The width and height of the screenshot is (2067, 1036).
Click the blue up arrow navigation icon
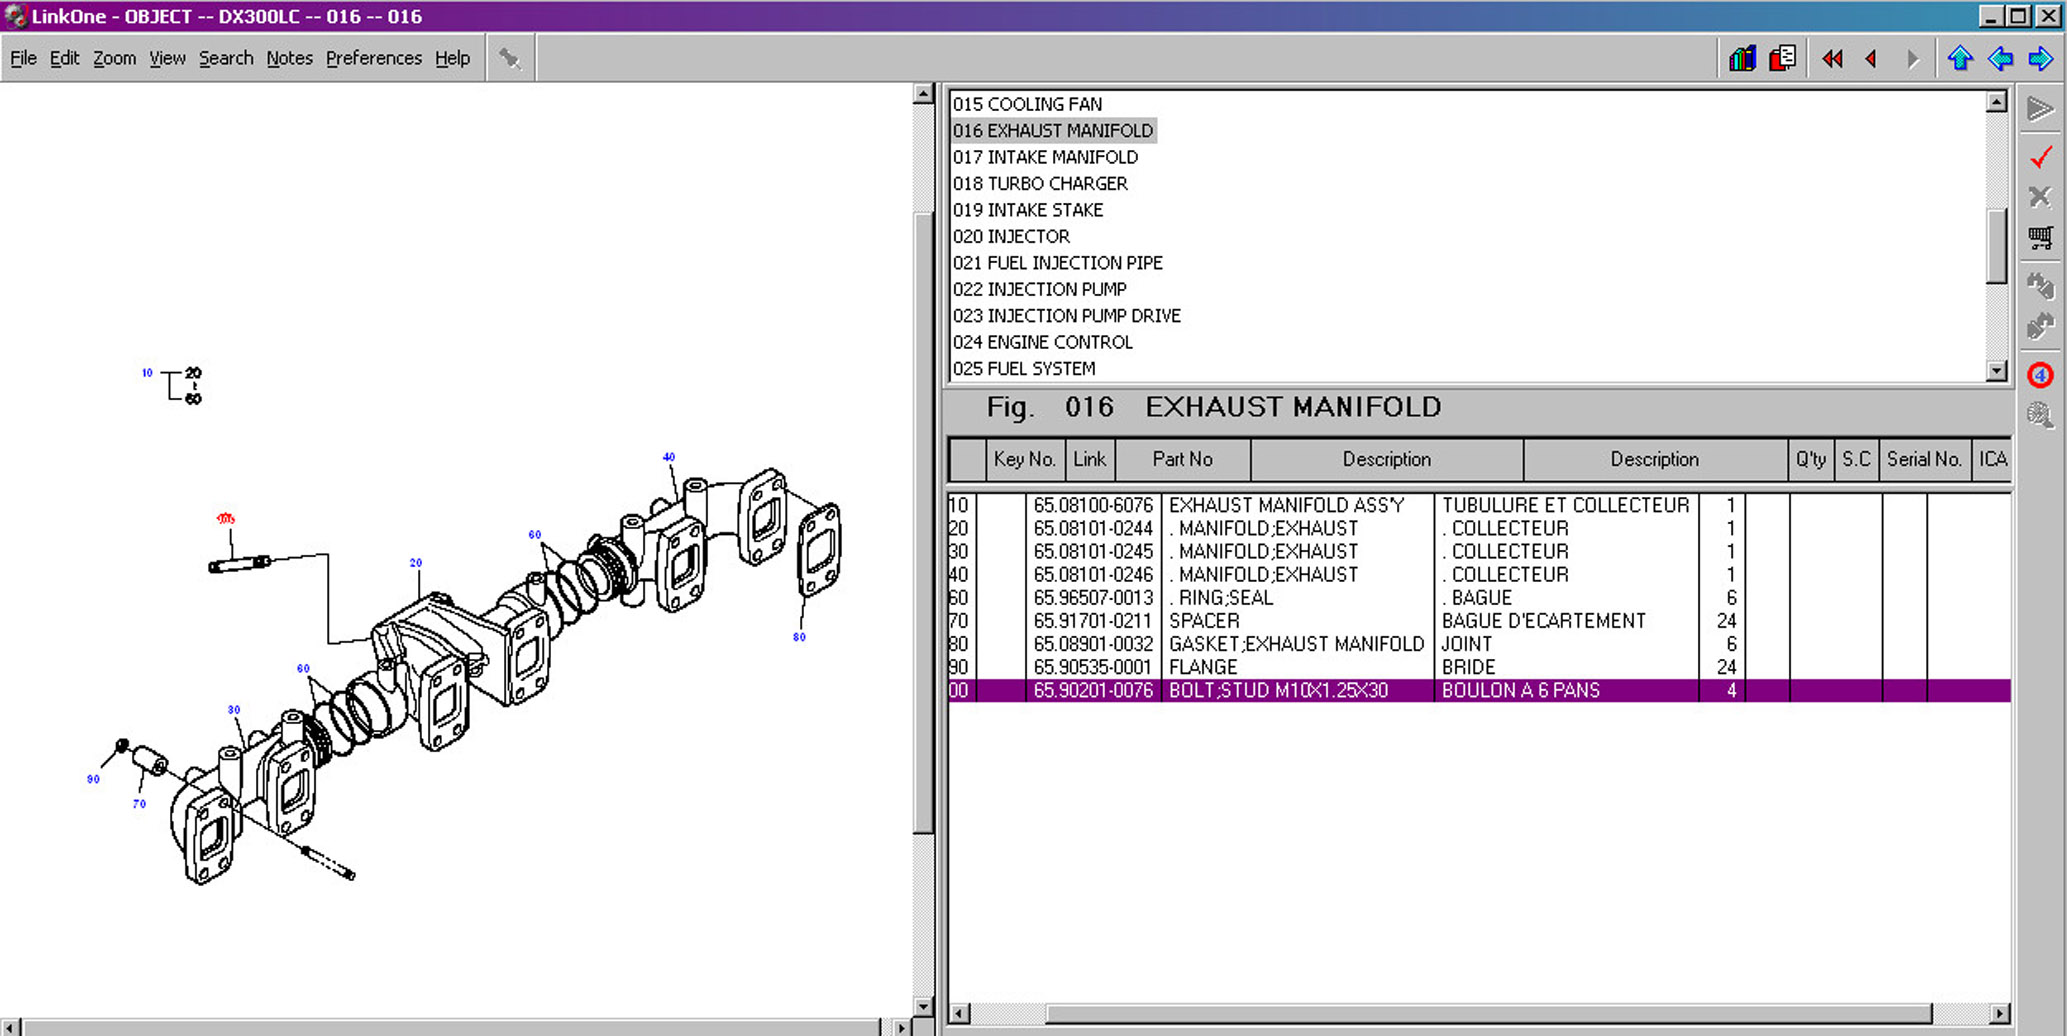1960,59
